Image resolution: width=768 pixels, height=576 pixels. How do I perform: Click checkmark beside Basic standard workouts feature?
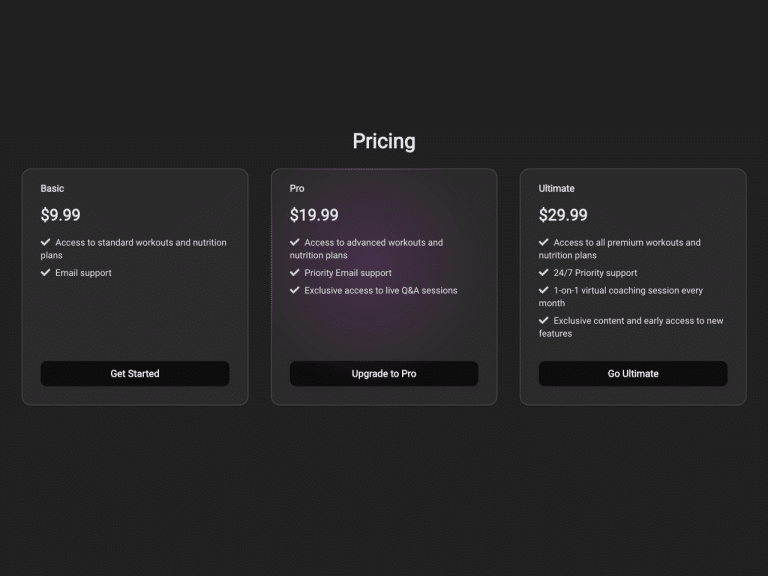(x=46, y=242)
